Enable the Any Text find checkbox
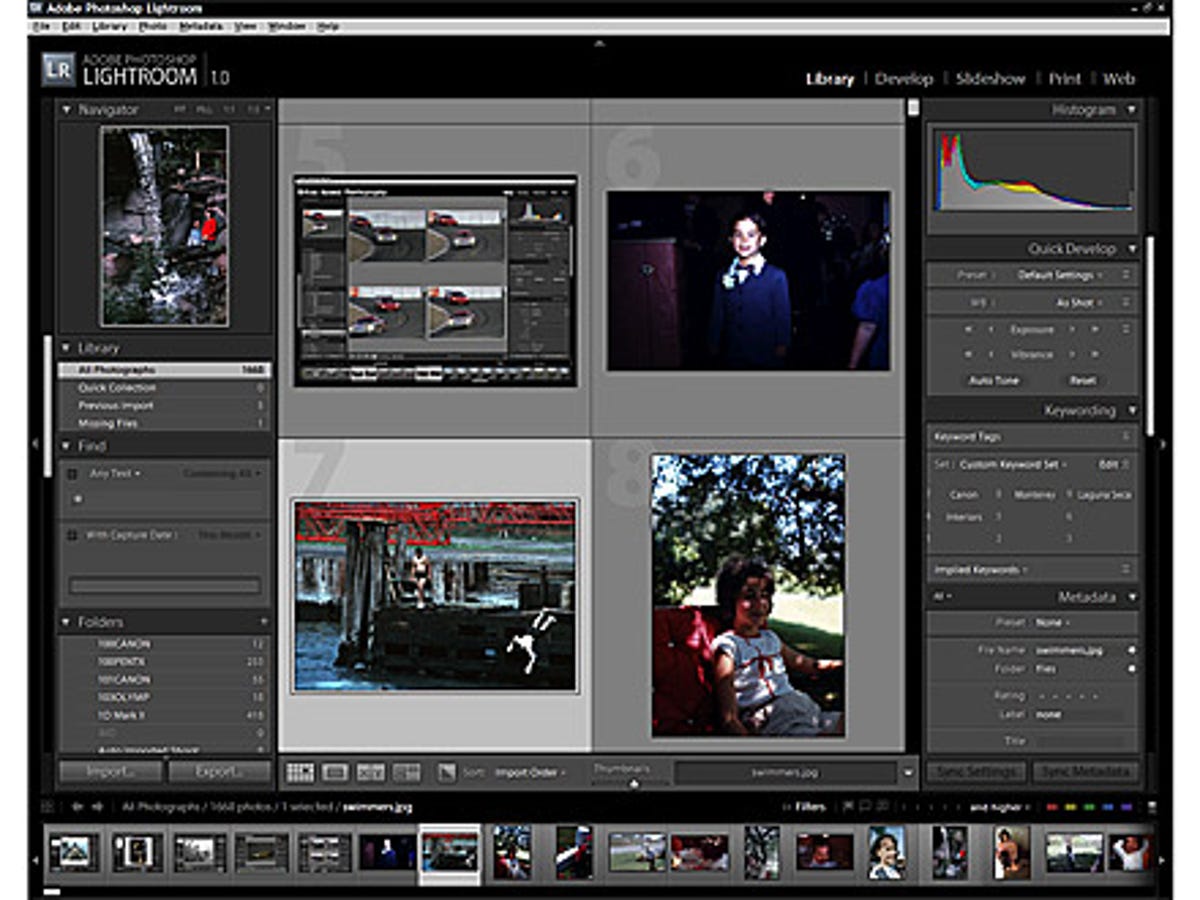 pos(72,474)
